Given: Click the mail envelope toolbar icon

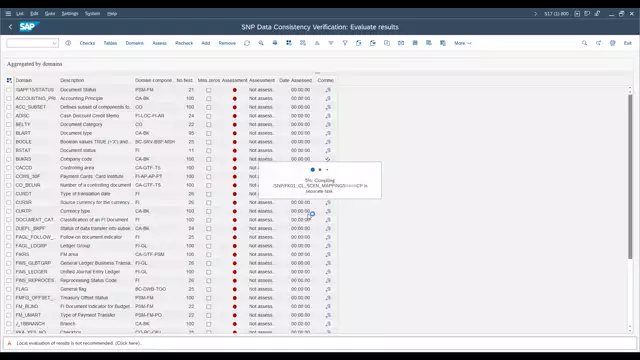Looking at the screenshot, I should [x=401, y=43].
